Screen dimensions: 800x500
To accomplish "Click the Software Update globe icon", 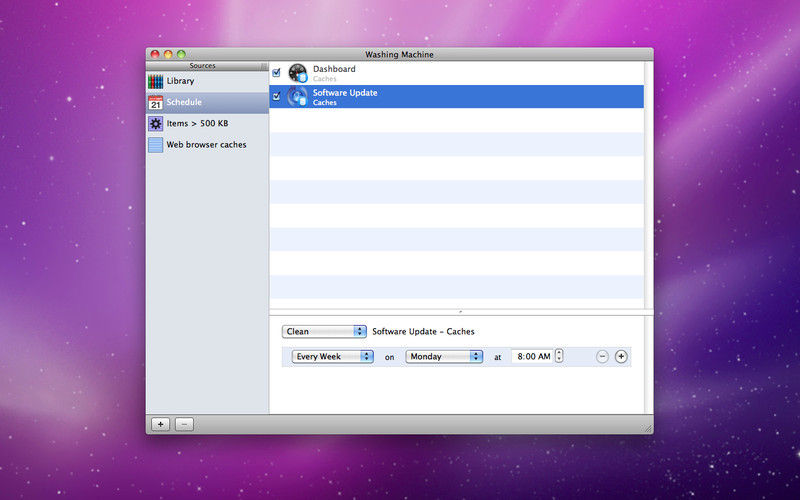I will tap(297, 96).
